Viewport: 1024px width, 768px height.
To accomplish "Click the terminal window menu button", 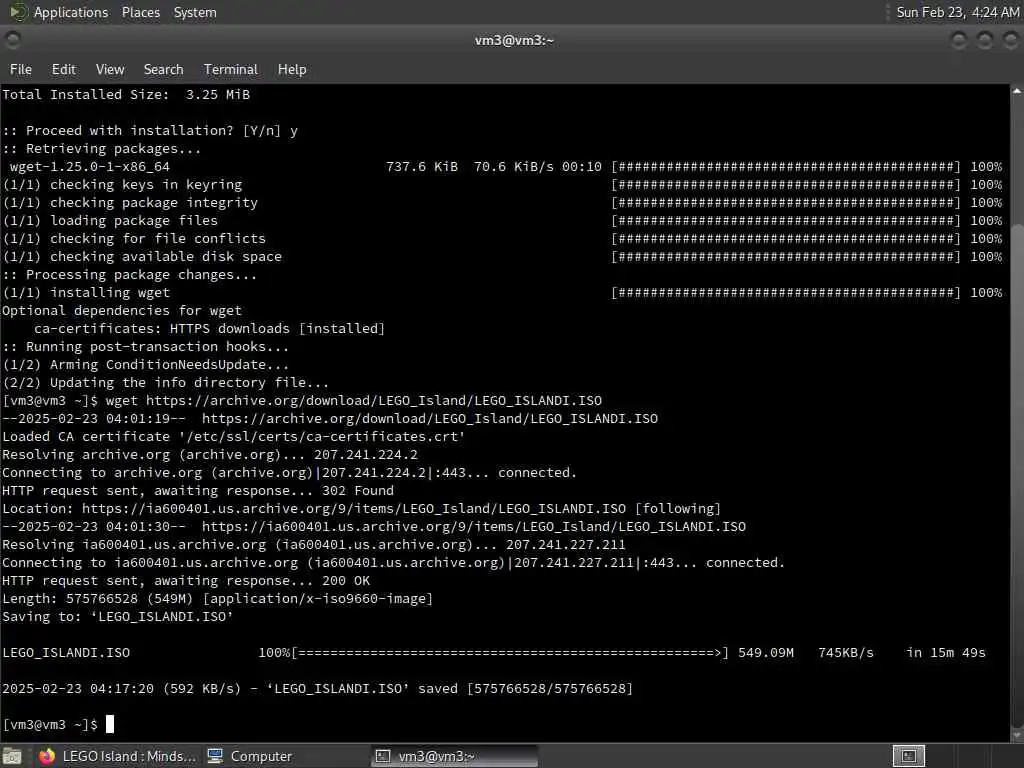I will click(x=12, y=40).
